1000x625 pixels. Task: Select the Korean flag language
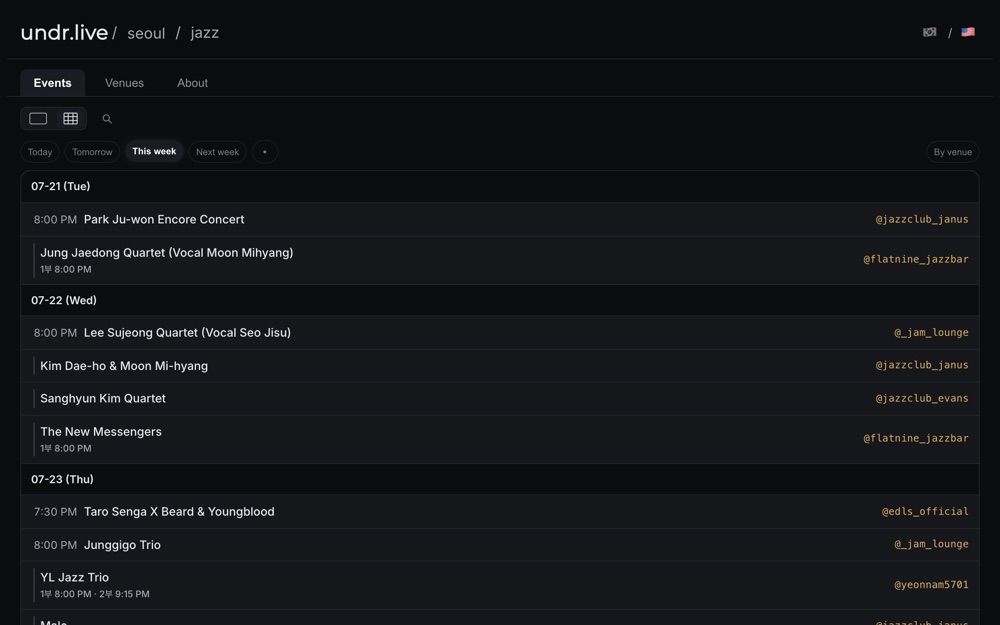pyautogui.click(x=929, y=32)
